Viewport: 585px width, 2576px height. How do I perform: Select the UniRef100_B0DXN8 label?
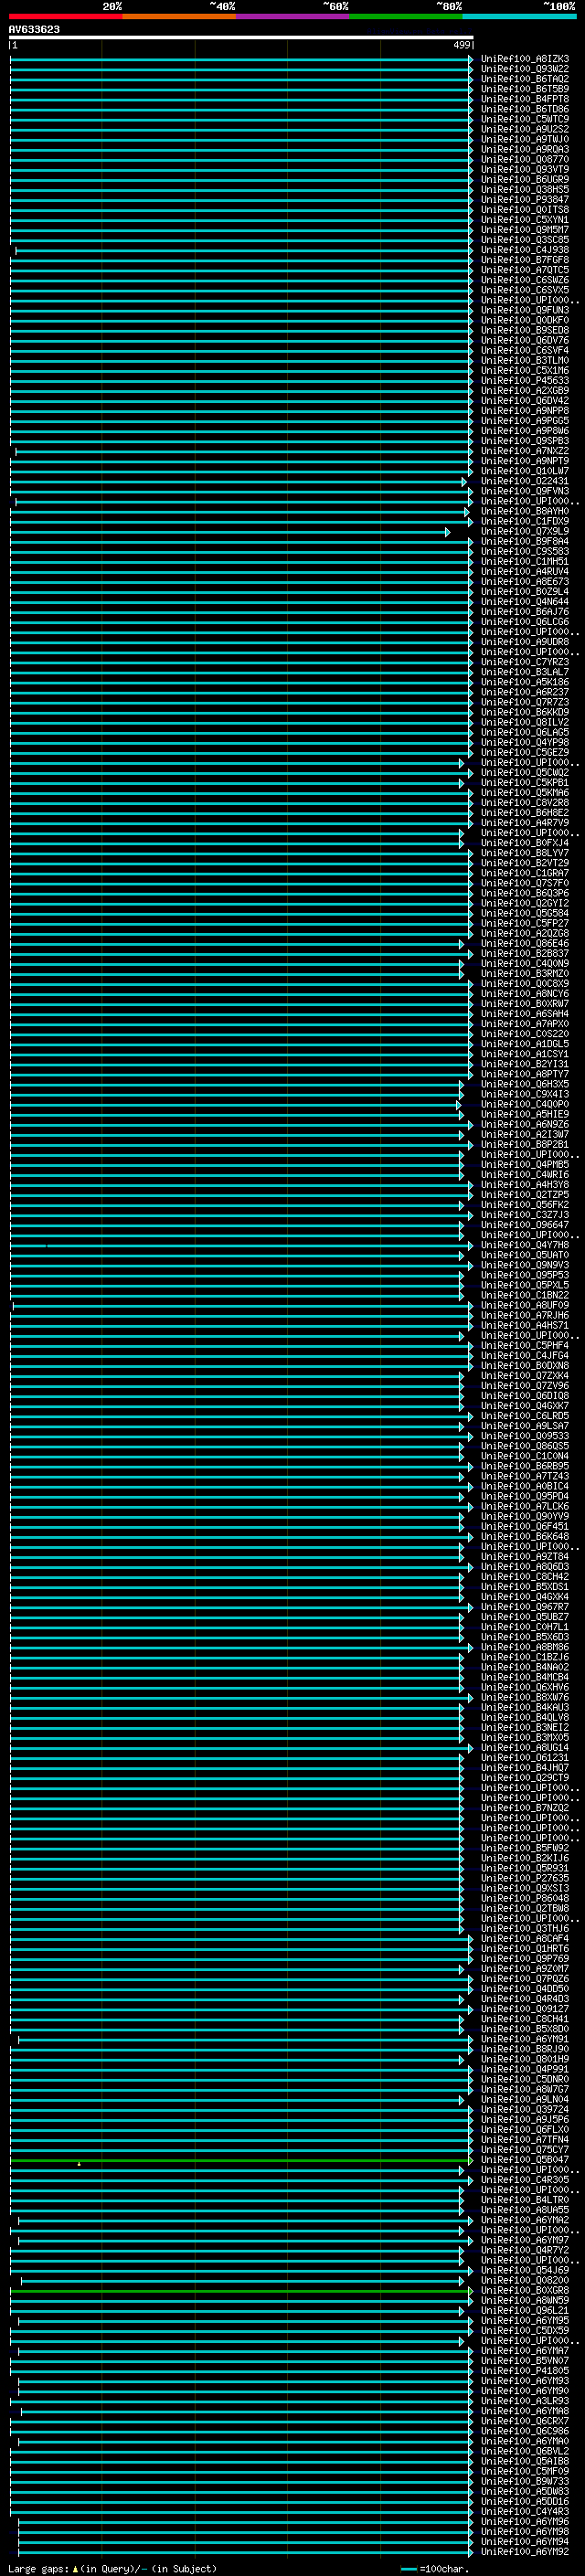tap(525, 1367)
